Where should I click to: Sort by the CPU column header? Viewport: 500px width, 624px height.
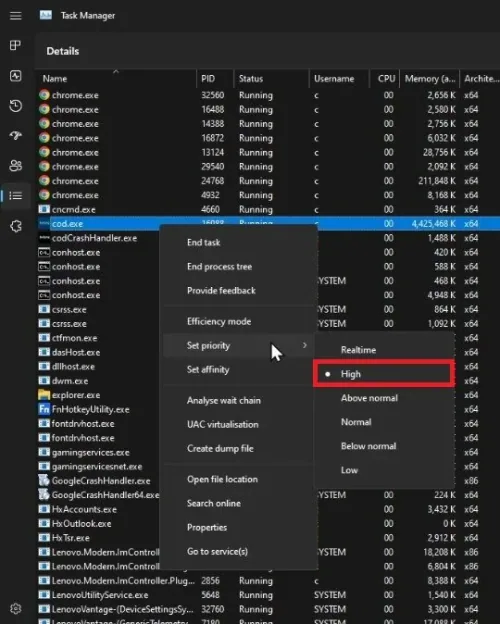[385, 78]
